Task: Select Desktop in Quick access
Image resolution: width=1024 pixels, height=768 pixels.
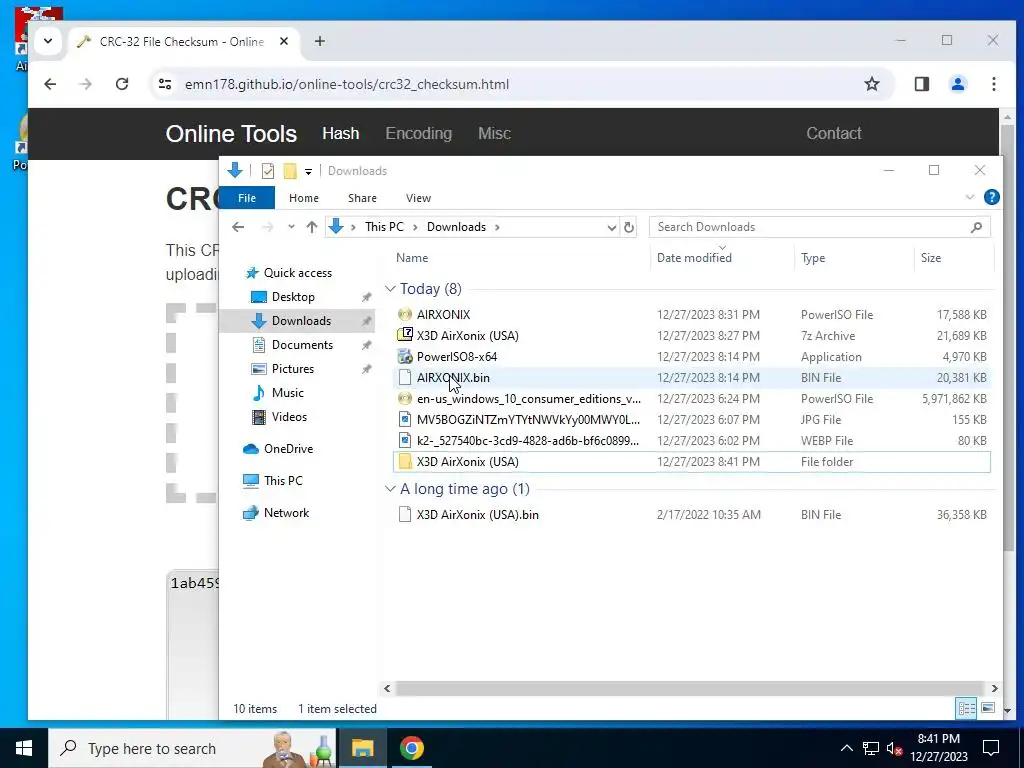Action: pyautogui.click(x=293, y=297)
